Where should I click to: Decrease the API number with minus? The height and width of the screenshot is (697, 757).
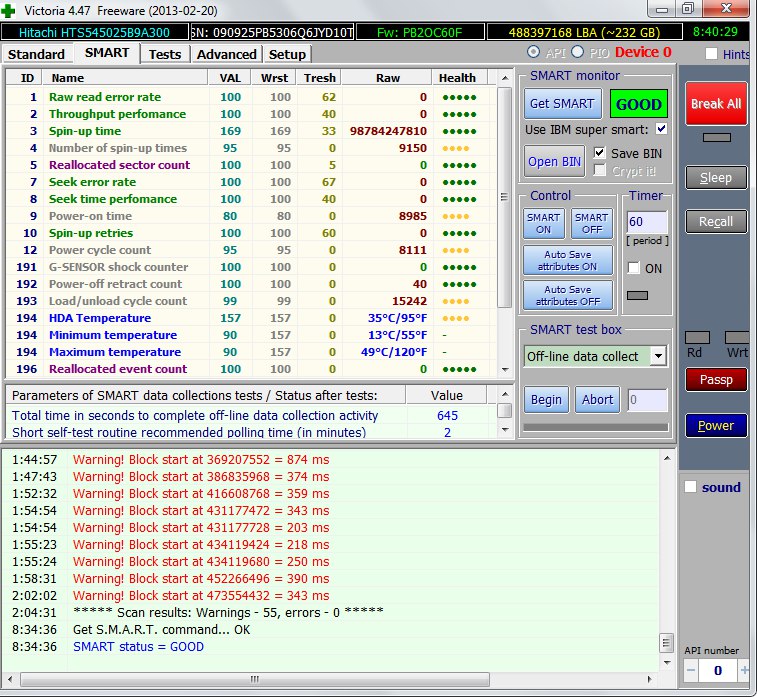pyautogui.click(x=691, y=669)
